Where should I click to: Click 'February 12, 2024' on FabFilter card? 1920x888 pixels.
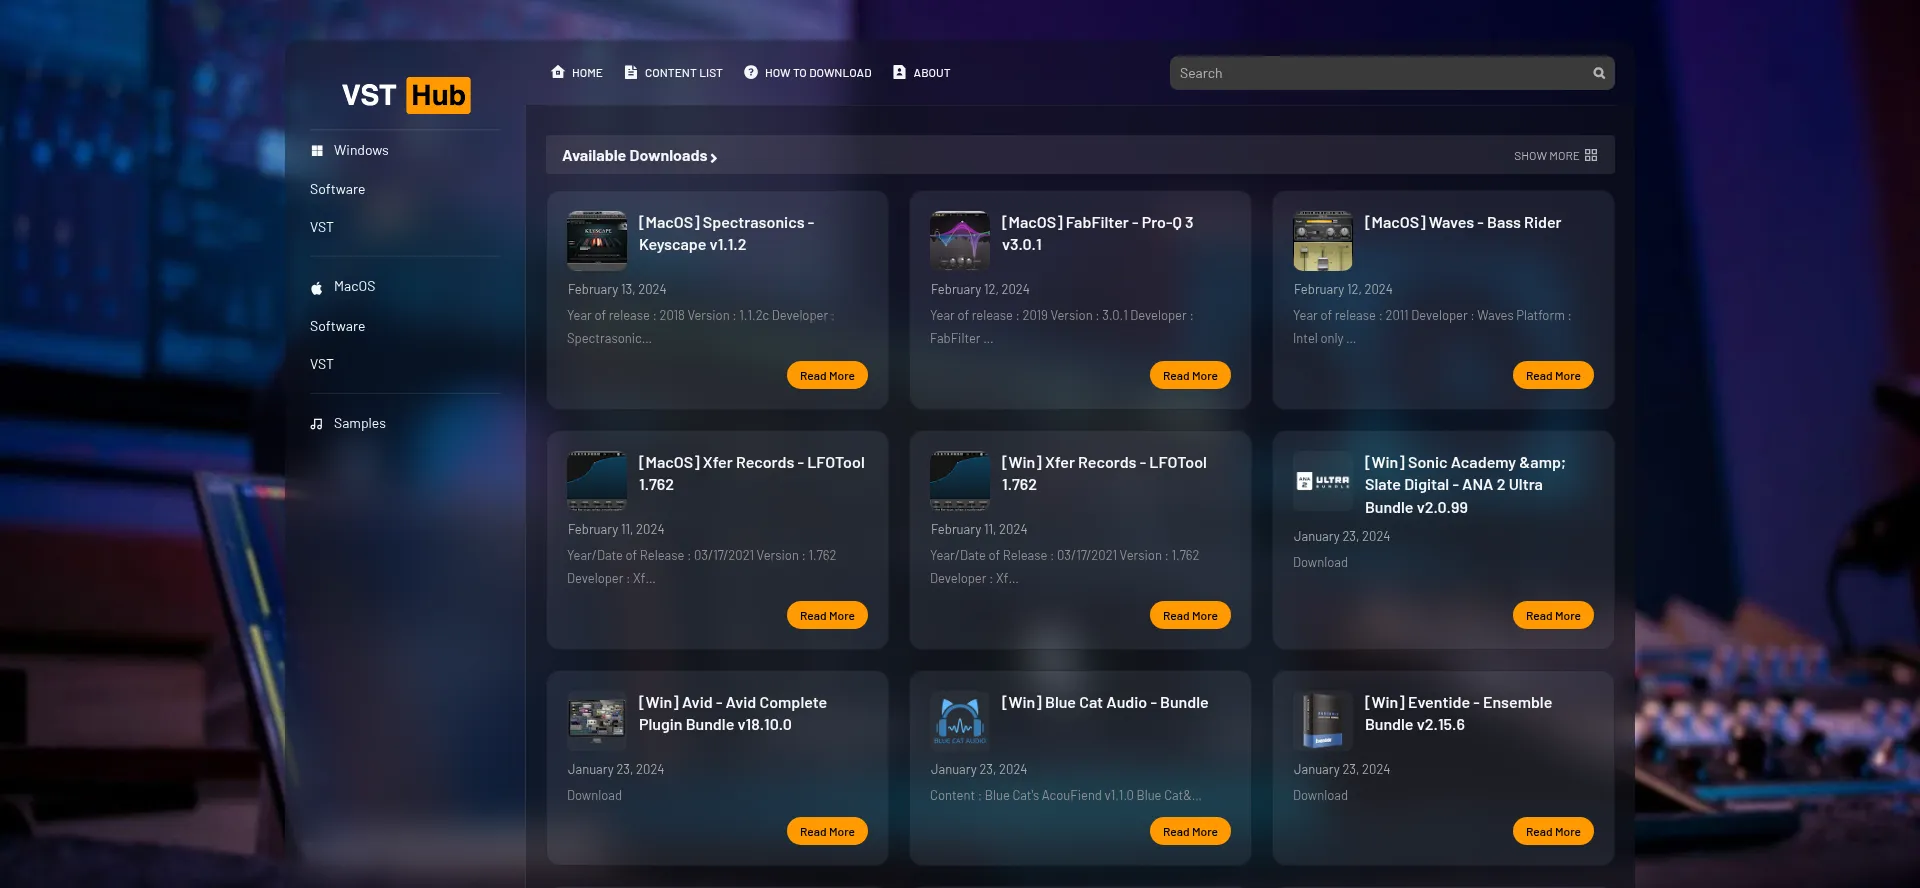click(980, 290)
